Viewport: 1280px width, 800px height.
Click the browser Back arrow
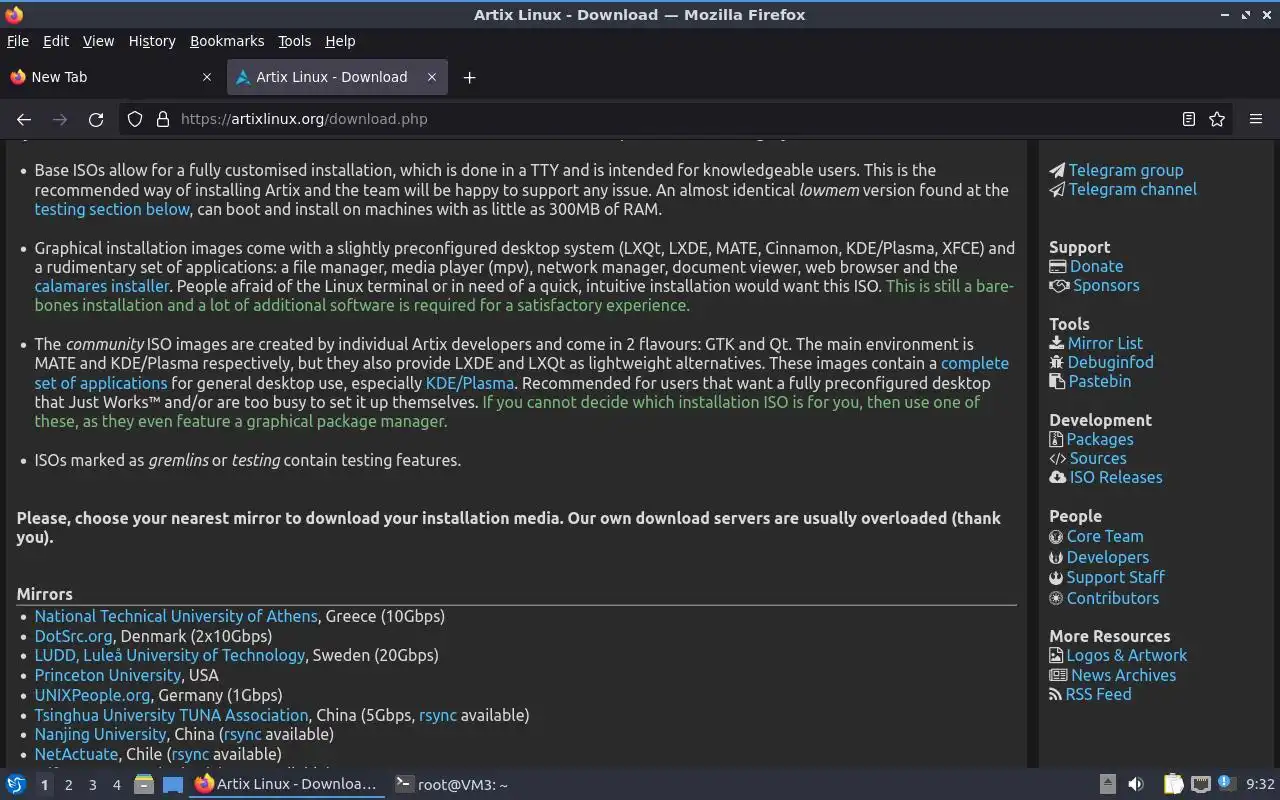[x=24, y=119]
